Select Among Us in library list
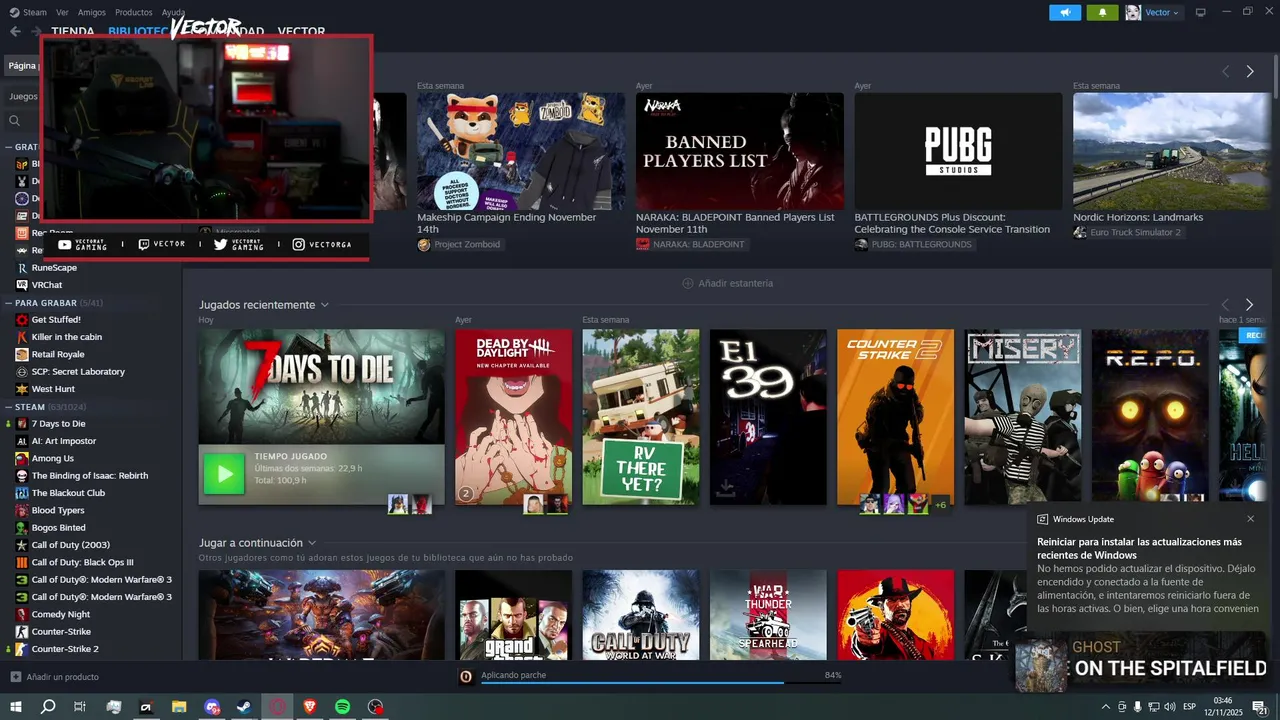Viewport: 1280px width, 720px height. pos(52,458)
